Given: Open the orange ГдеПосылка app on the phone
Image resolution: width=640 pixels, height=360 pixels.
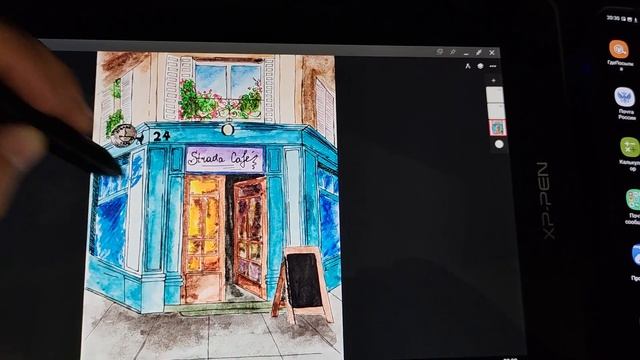Looking at the screenshot, I should (x=619, y=49).
